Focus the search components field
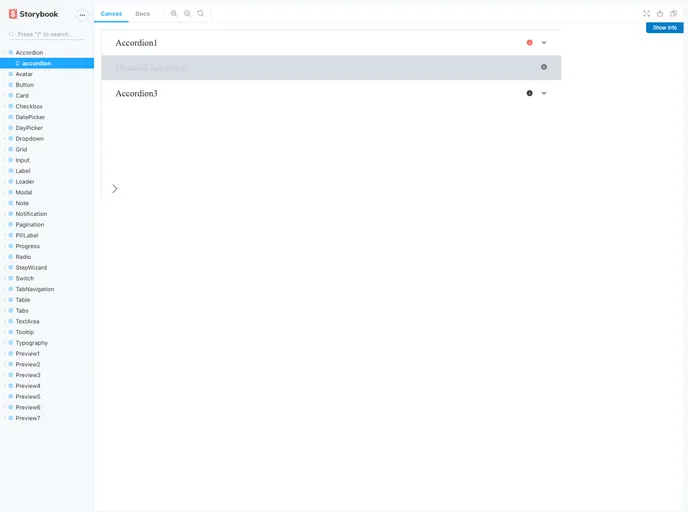Image resolution: width=688 pixels, height=512 pixels. pos(47,34)
